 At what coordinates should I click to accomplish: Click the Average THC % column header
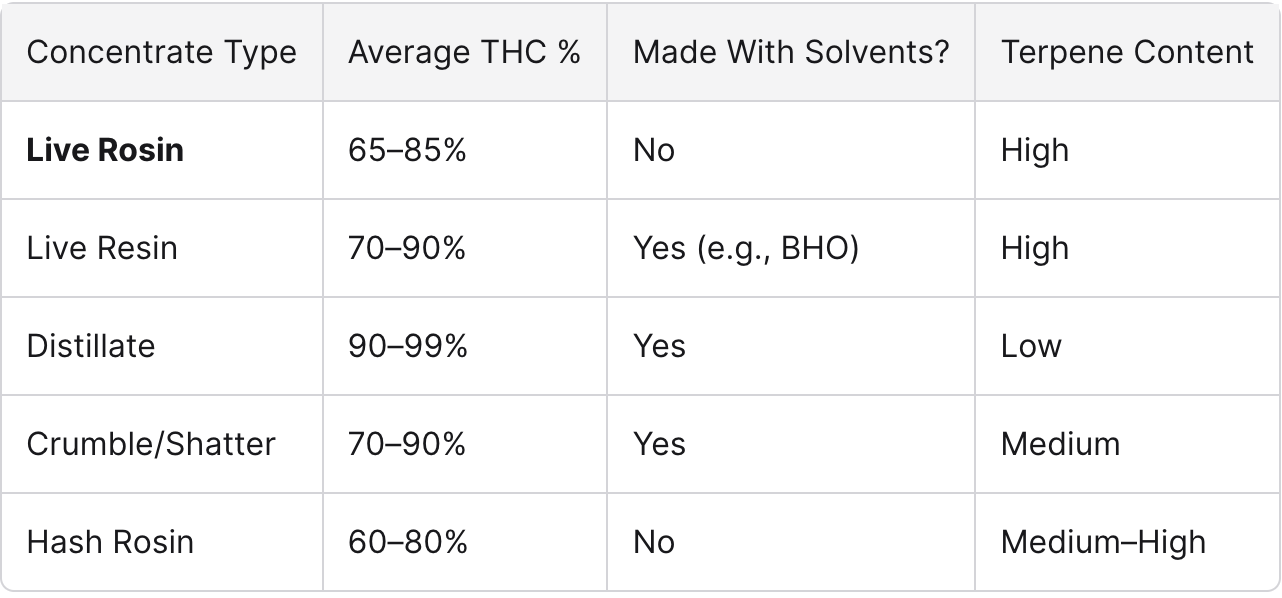(465, 53)
